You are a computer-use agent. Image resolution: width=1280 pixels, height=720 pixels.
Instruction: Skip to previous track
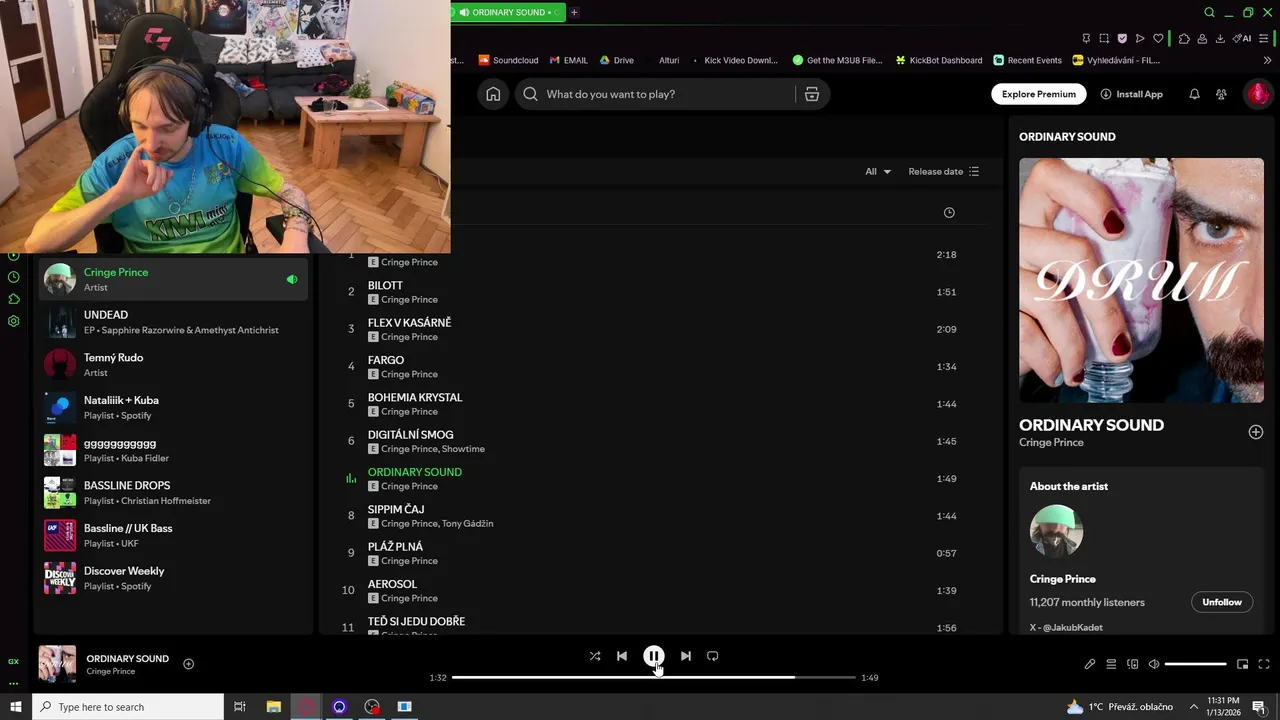click(x=622, y=656)
